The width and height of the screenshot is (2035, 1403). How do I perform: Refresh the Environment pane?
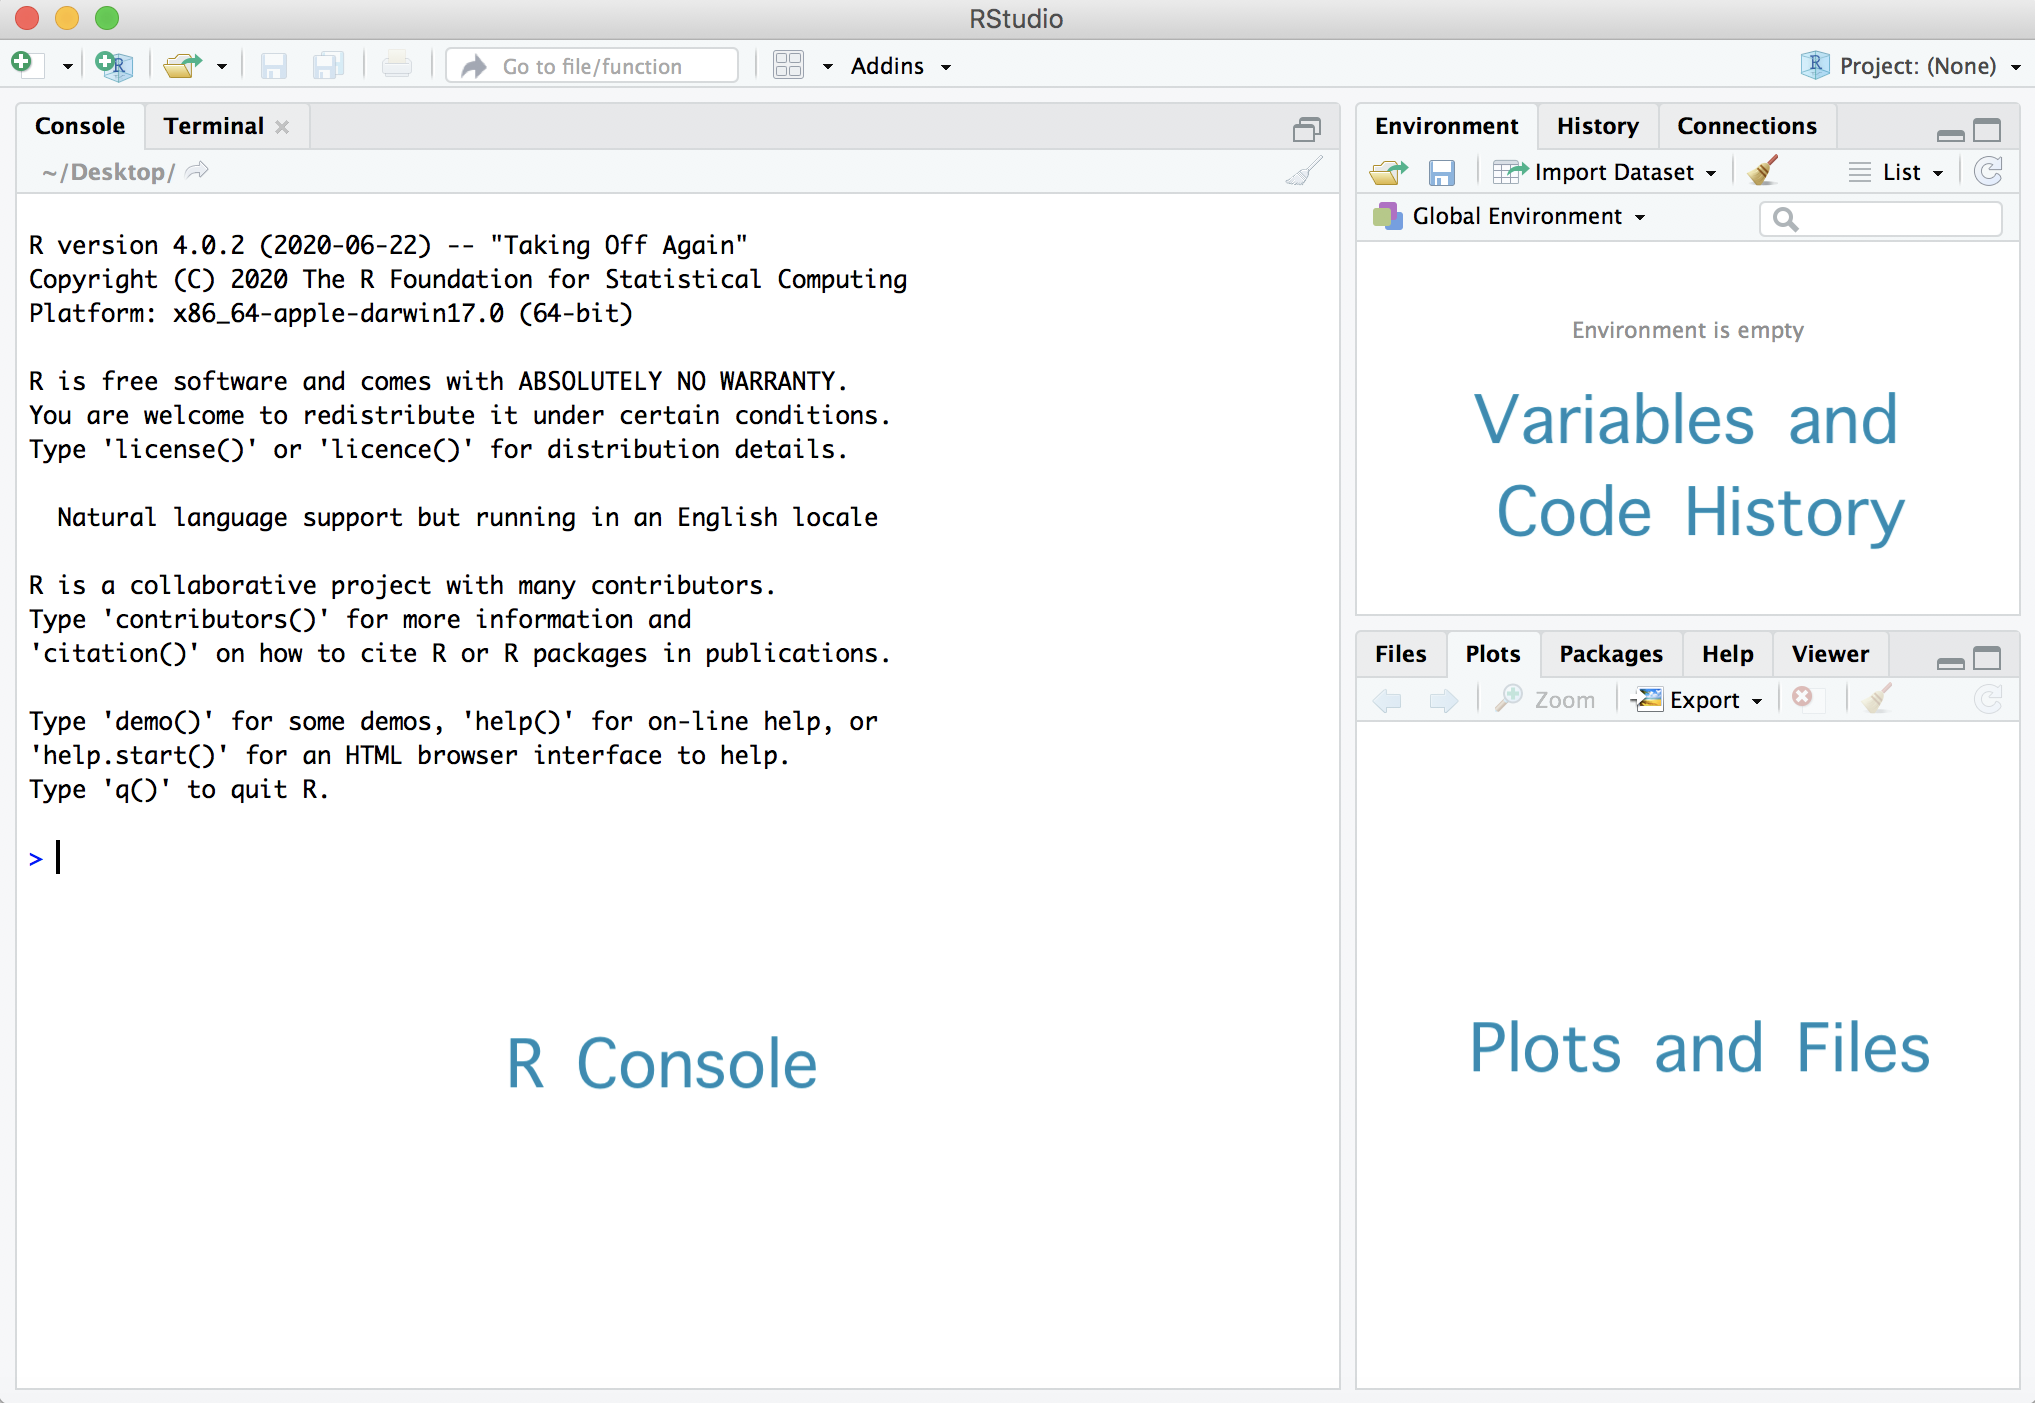pos(1988,172)
